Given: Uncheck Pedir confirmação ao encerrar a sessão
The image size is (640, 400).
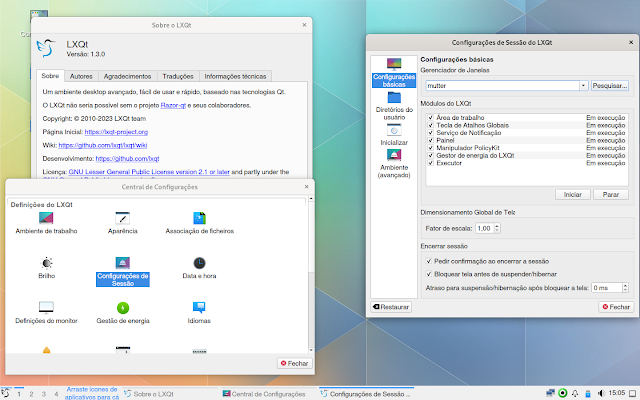Looking at the screenshot, I should (429, 261).
